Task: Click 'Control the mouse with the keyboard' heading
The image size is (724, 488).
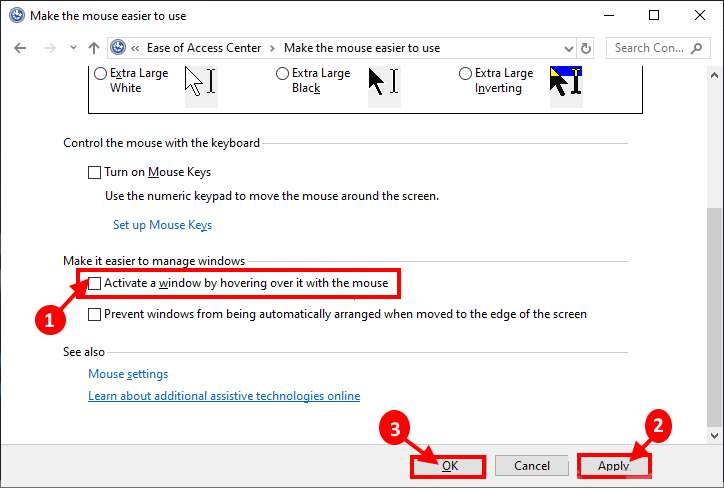Action: coord(162,143)
